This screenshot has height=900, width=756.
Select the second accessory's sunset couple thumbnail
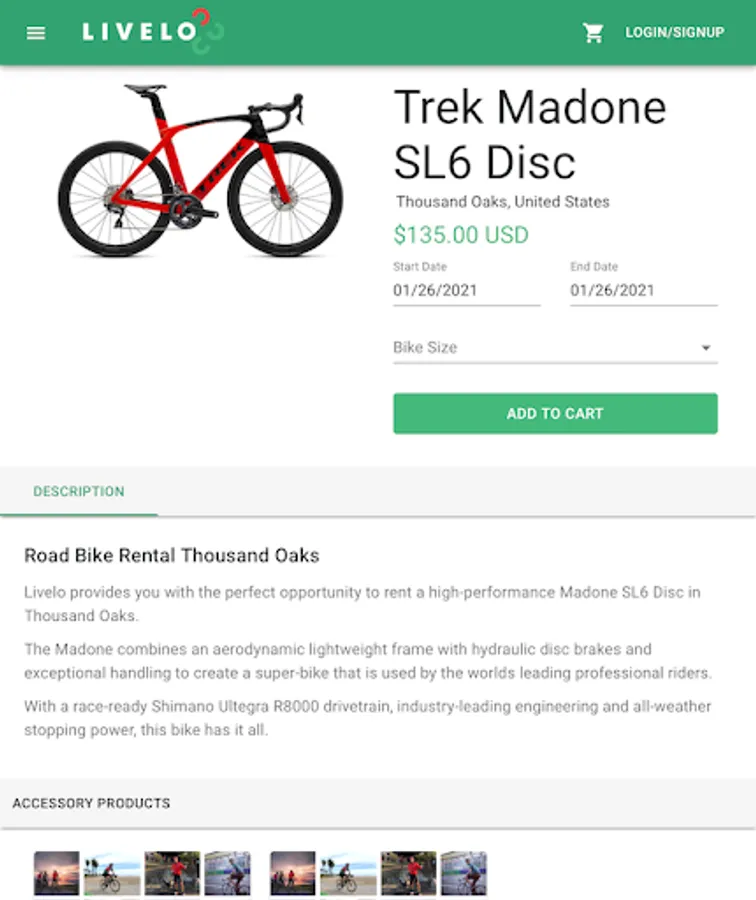click(x=293, y=873)
